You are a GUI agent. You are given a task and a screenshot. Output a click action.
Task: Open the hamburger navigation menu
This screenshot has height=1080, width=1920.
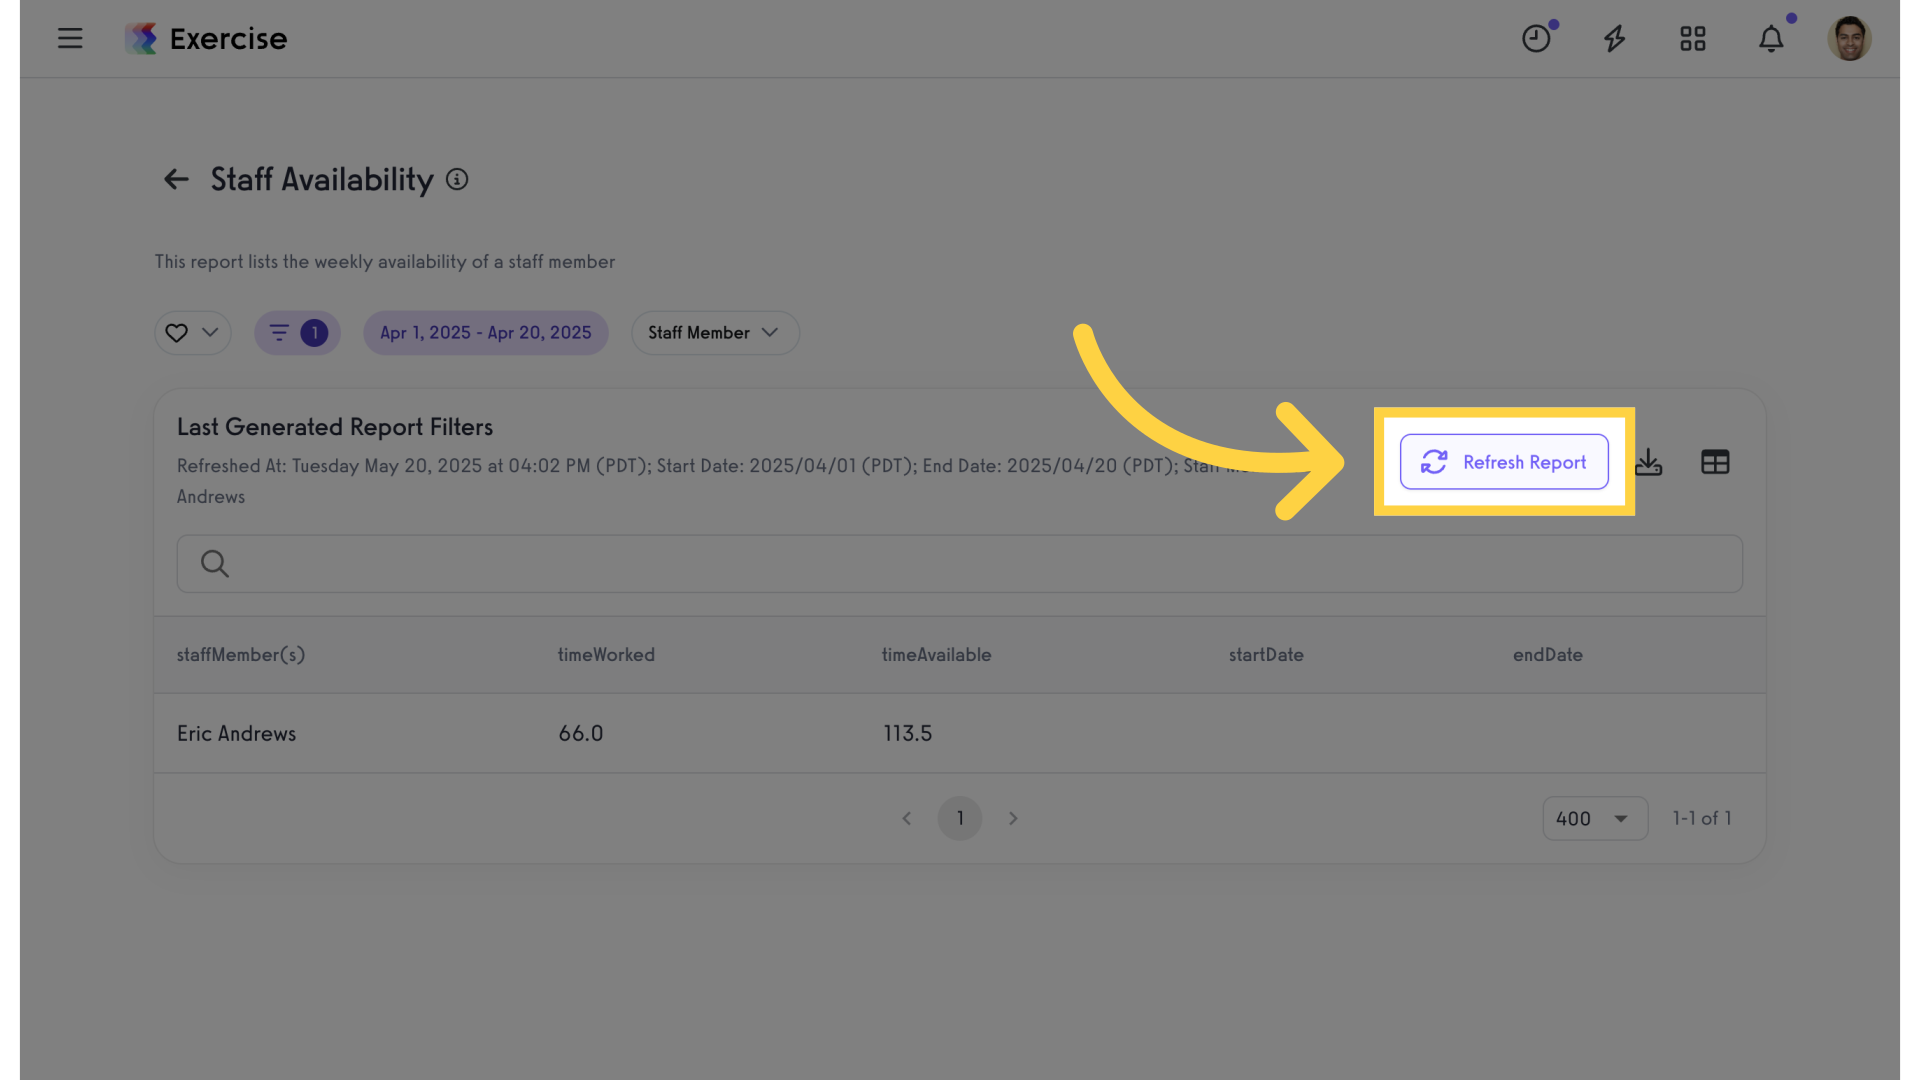click(x=70, y=38)
